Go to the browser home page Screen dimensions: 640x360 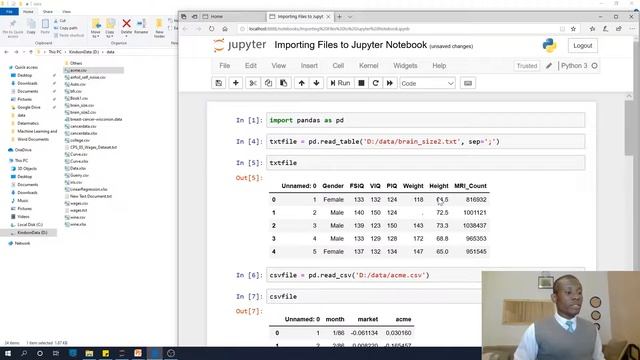tap(225, 29)
